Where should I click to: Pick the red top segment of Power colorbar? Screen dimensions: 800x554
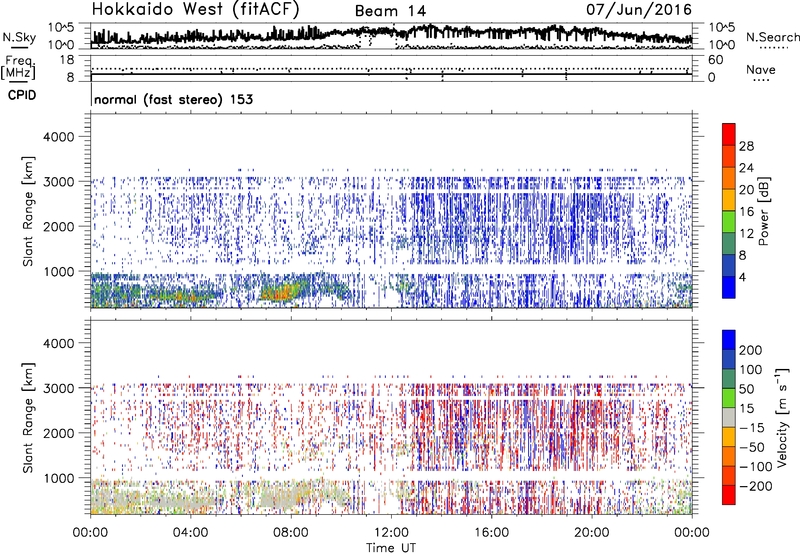click(729, 135)
